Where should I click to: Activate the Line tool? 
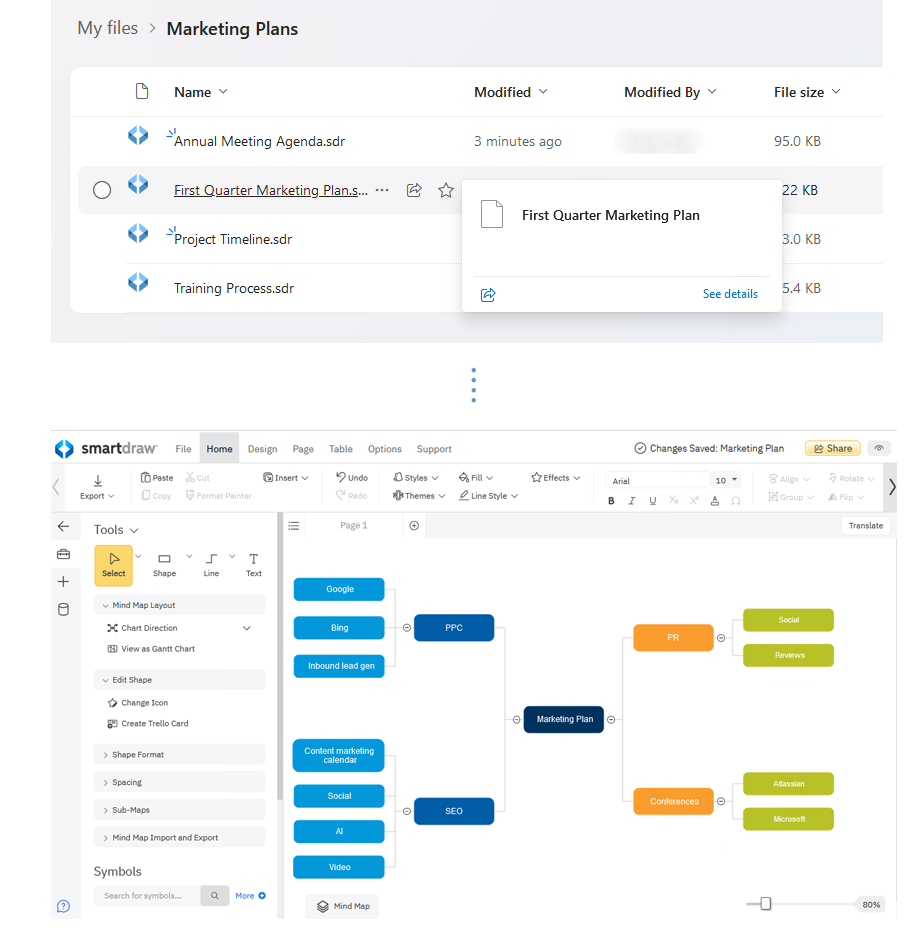point(211,565)
